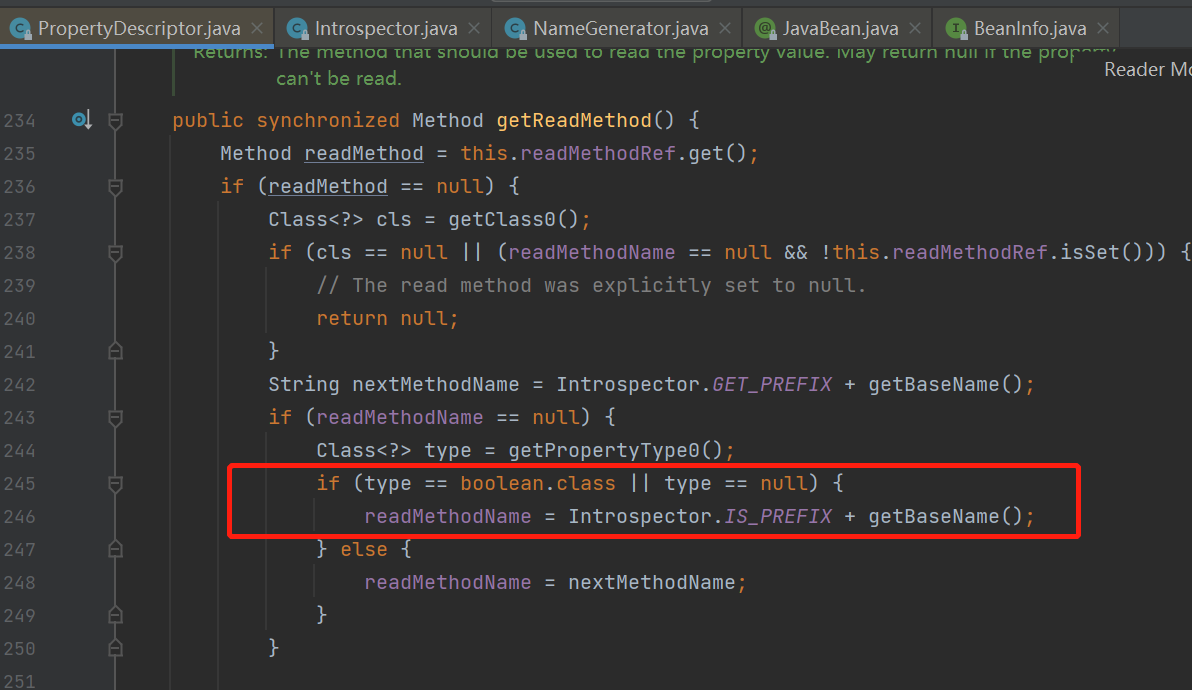
Task: Click line number 245 in gutter
Action: click(20, 484)
